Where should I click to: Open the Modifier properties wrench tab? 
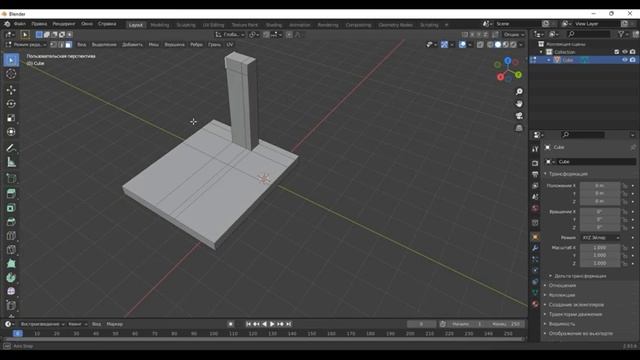pos(535,248)
